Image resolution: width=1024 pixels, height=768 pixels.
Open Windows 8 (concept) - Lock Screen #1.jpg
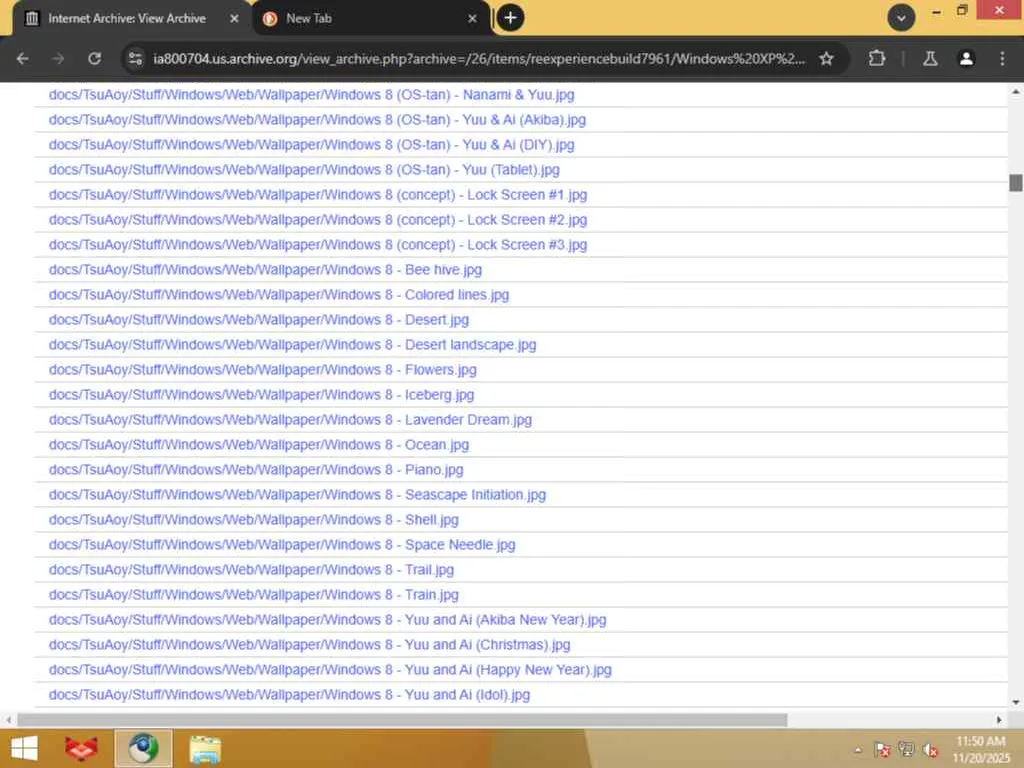318,195
